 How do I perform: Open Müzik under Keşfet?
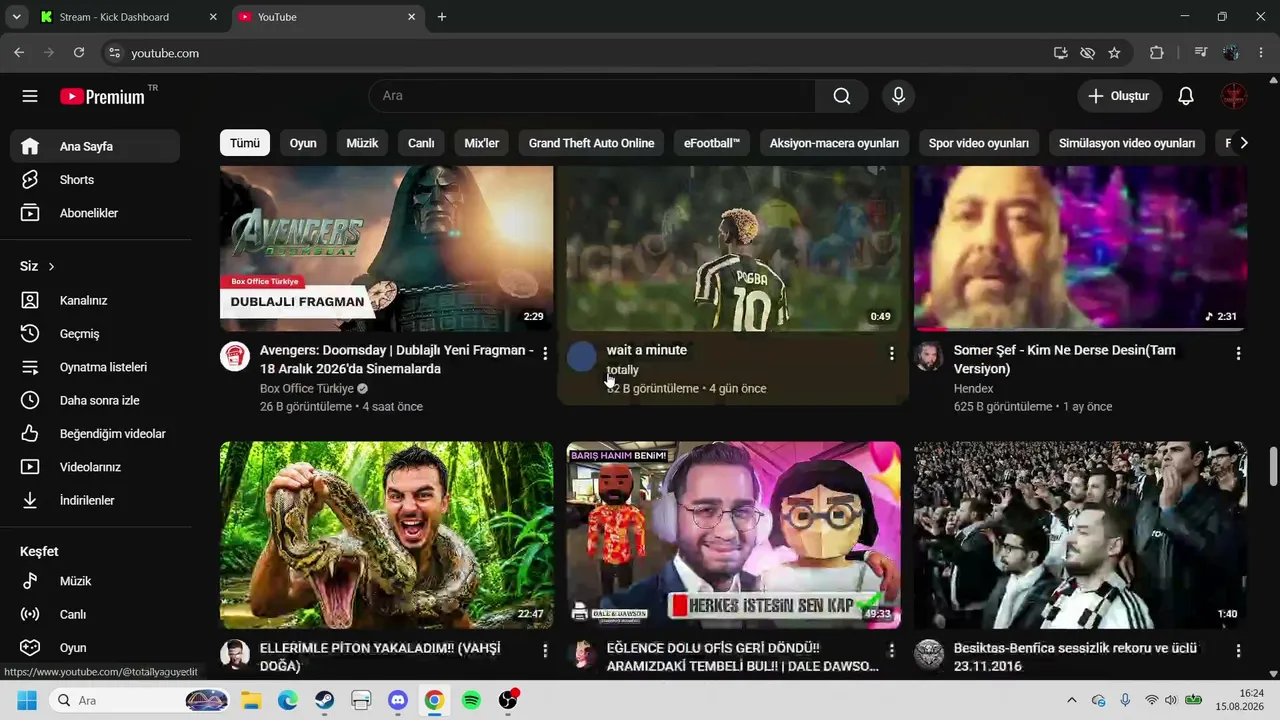pyautogui.click(x=96, y=581)
